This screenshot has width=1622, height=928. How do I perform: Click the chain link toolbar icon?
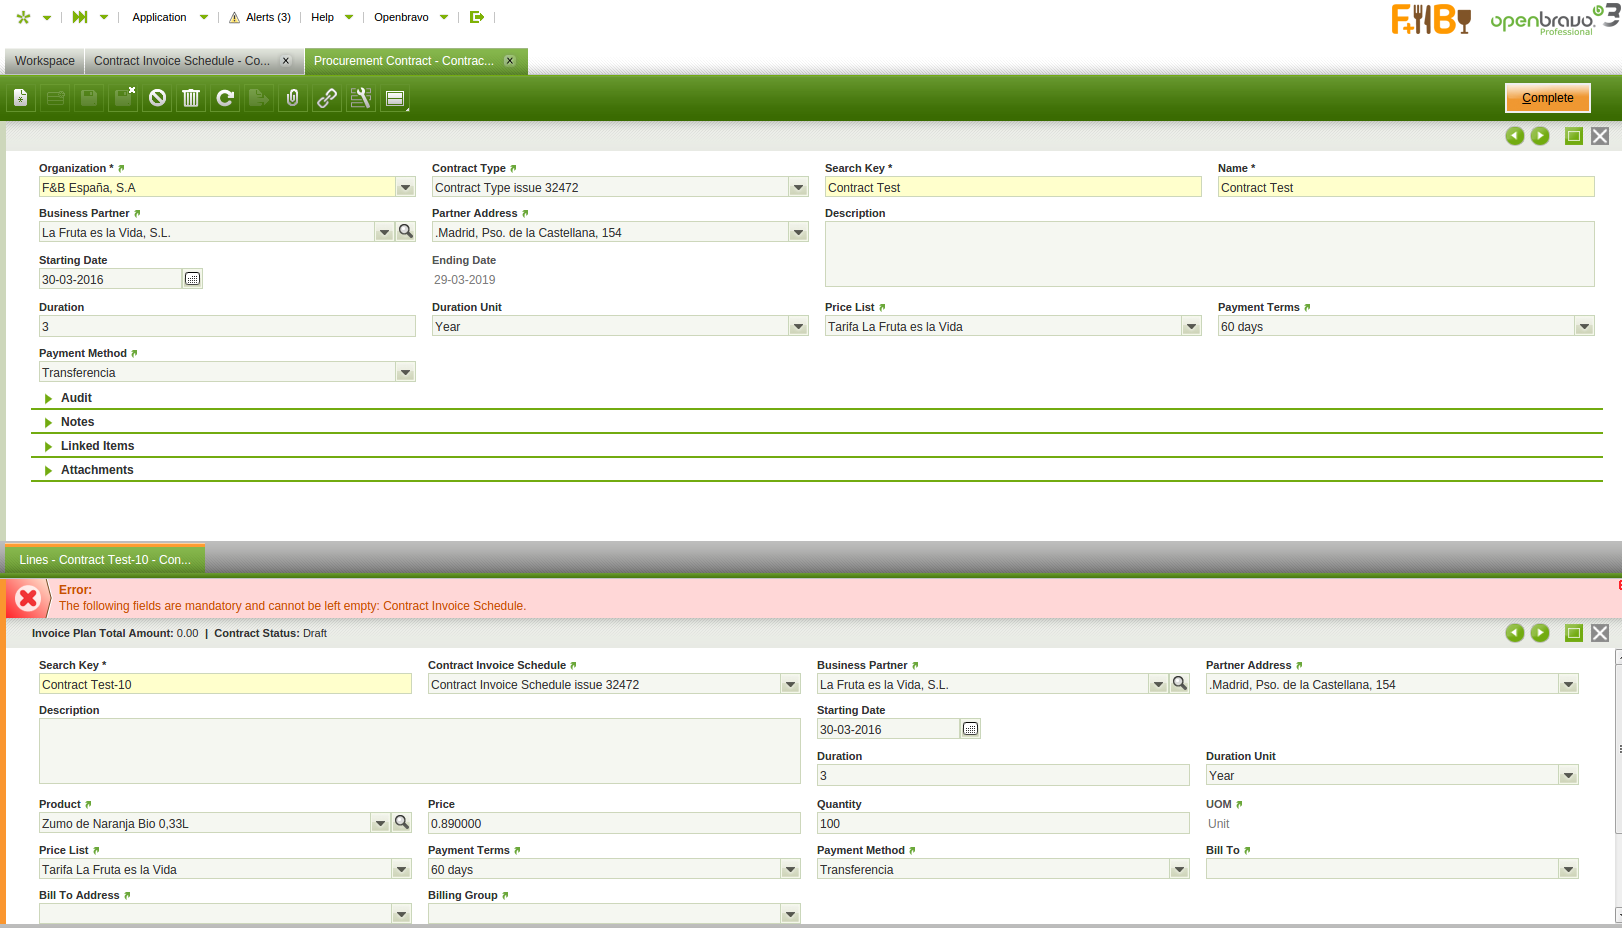(327, 98)
